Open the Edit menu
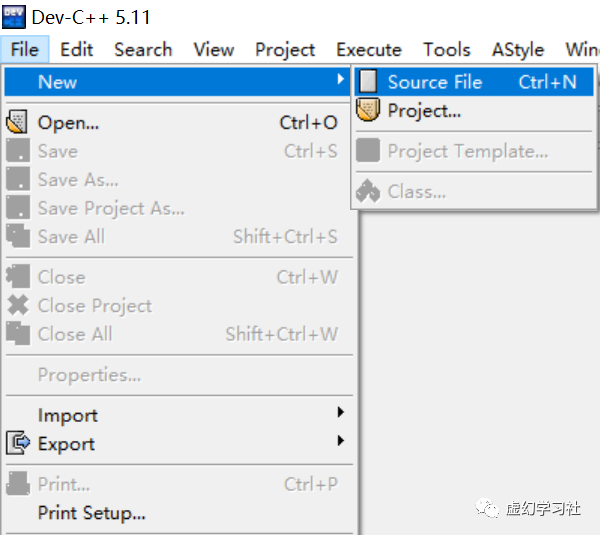This screenshot has width=600, height=535. click(x=76, y=49)
